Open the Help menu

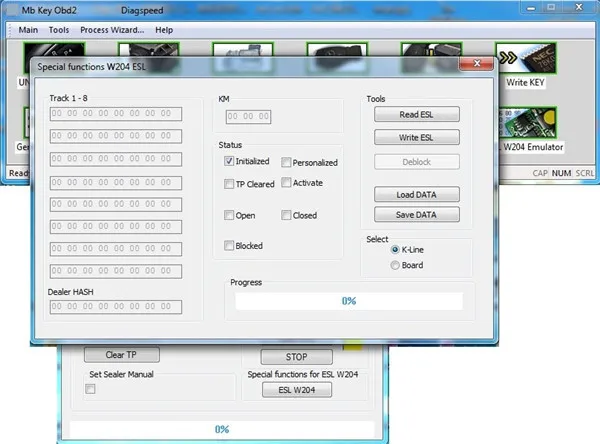coord(164,30)
